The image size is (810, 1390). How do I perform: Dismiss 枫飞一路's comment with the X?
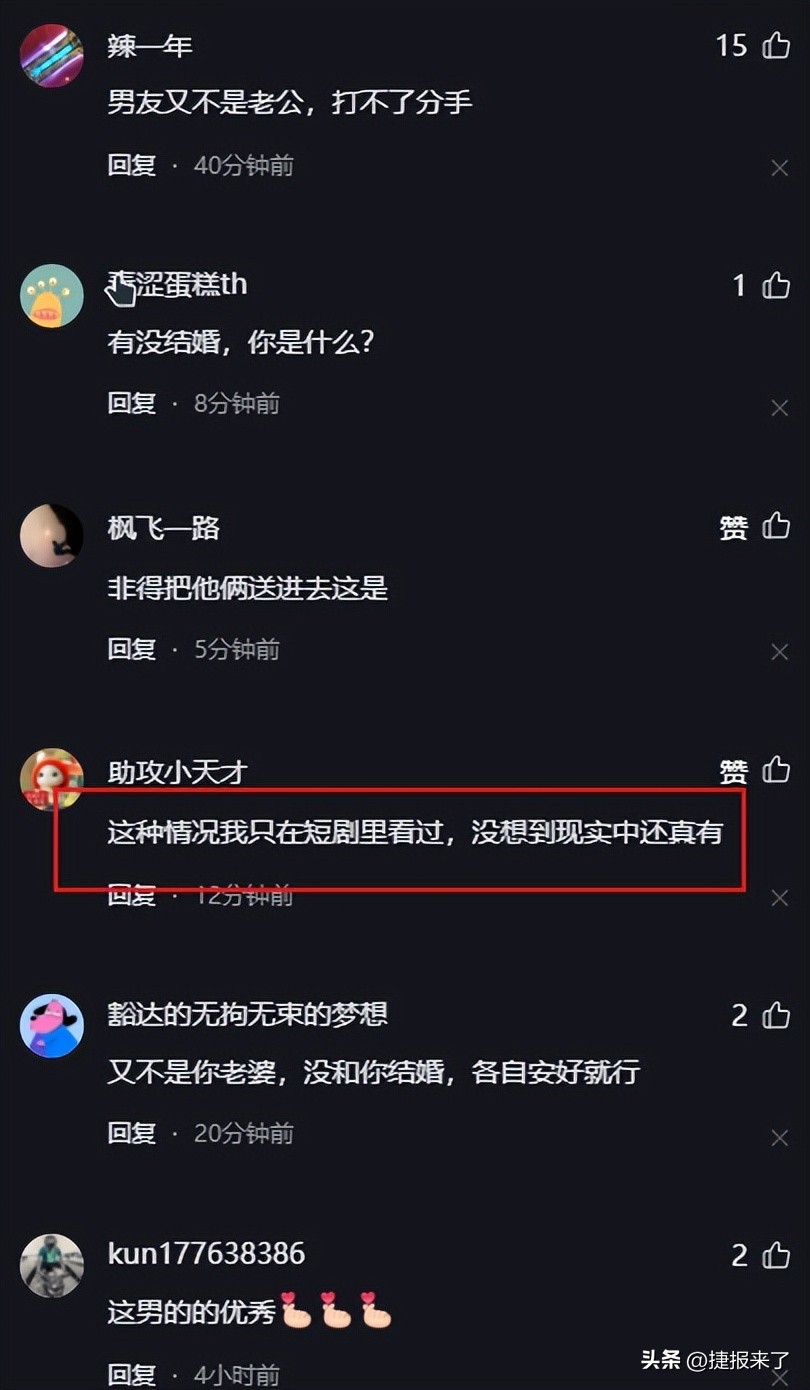click(x=780, y=652)
